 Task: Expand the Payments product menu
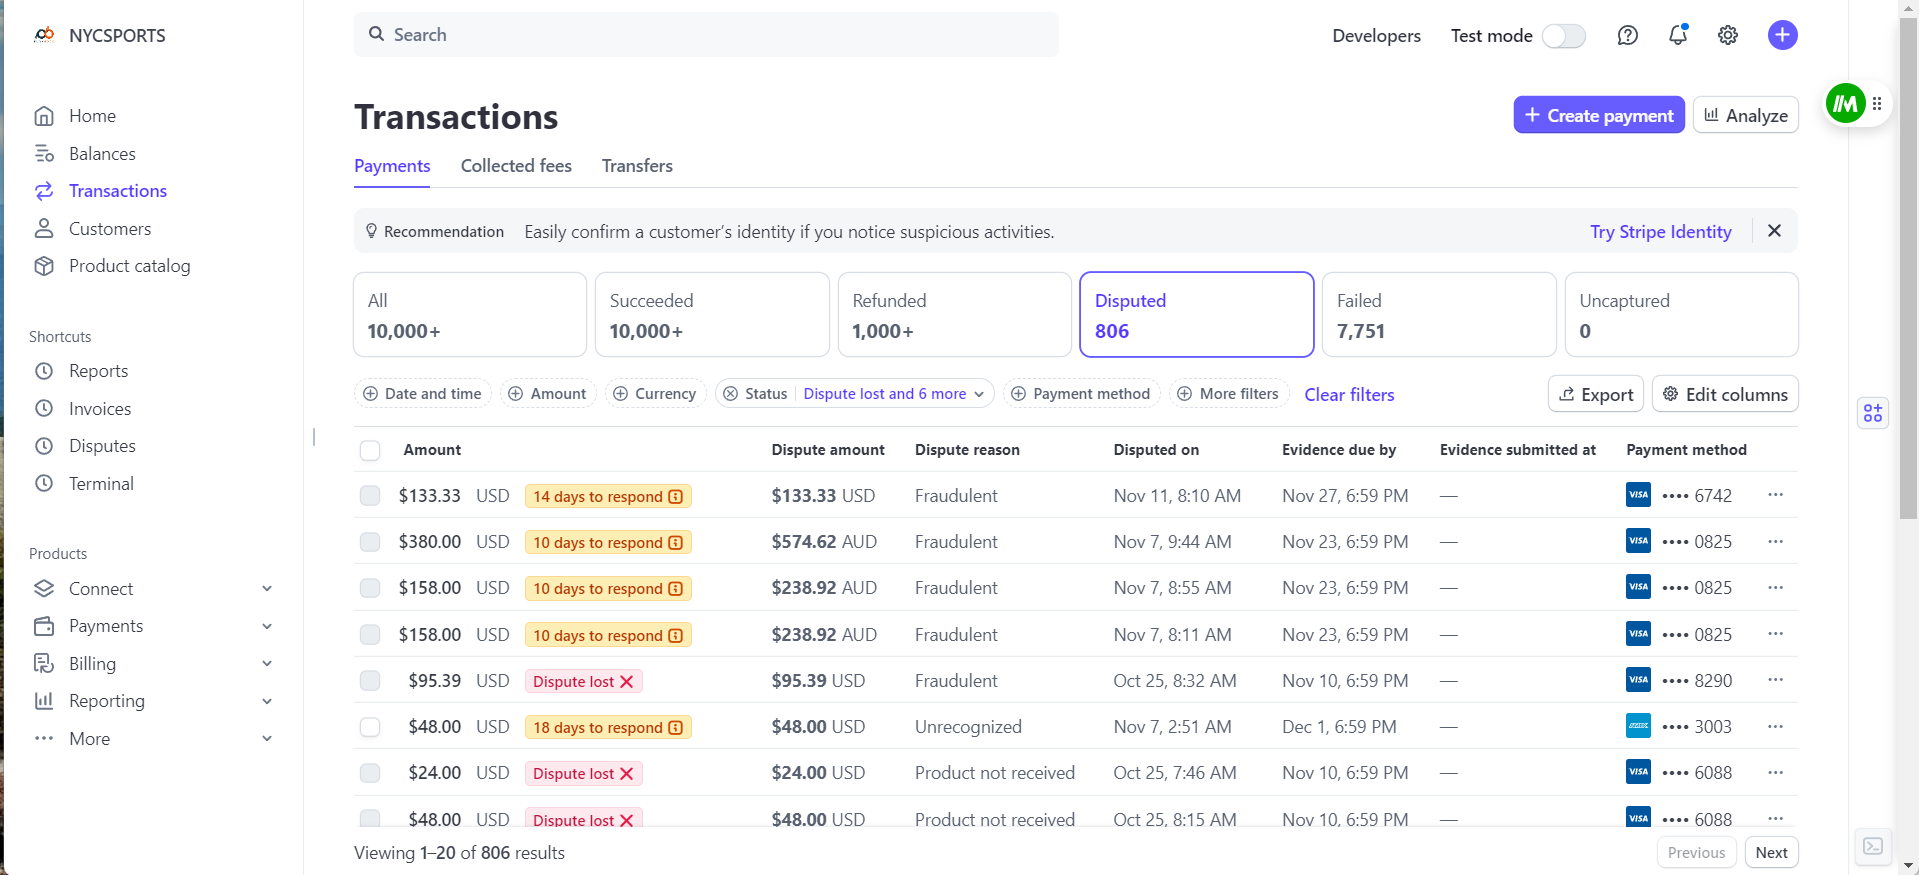pyautogui.click(x=267, y=626)
